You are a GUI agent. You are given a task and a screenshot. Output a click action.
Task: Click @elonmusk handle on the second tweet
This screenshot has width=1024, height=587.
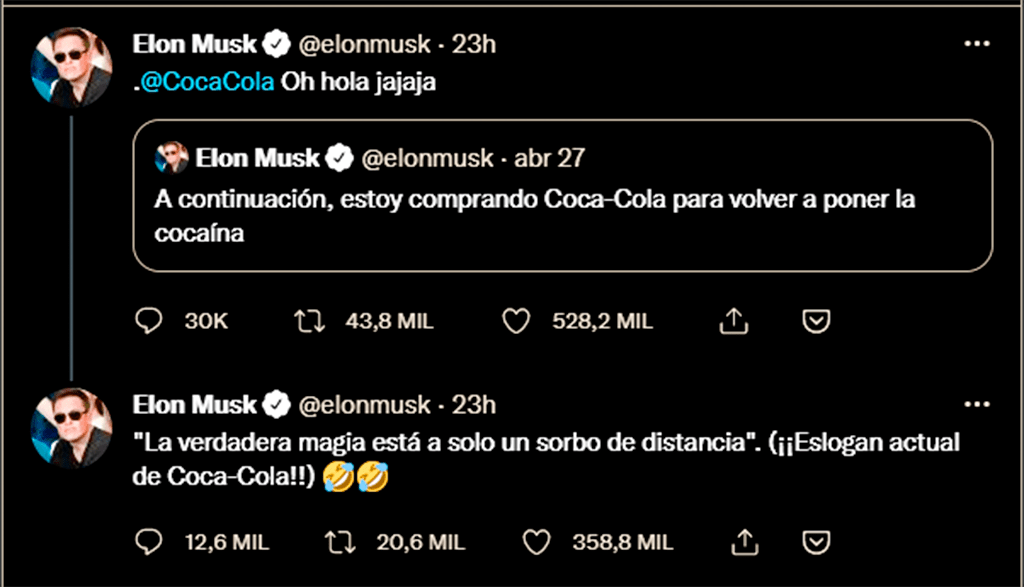(x=365, y=405)
